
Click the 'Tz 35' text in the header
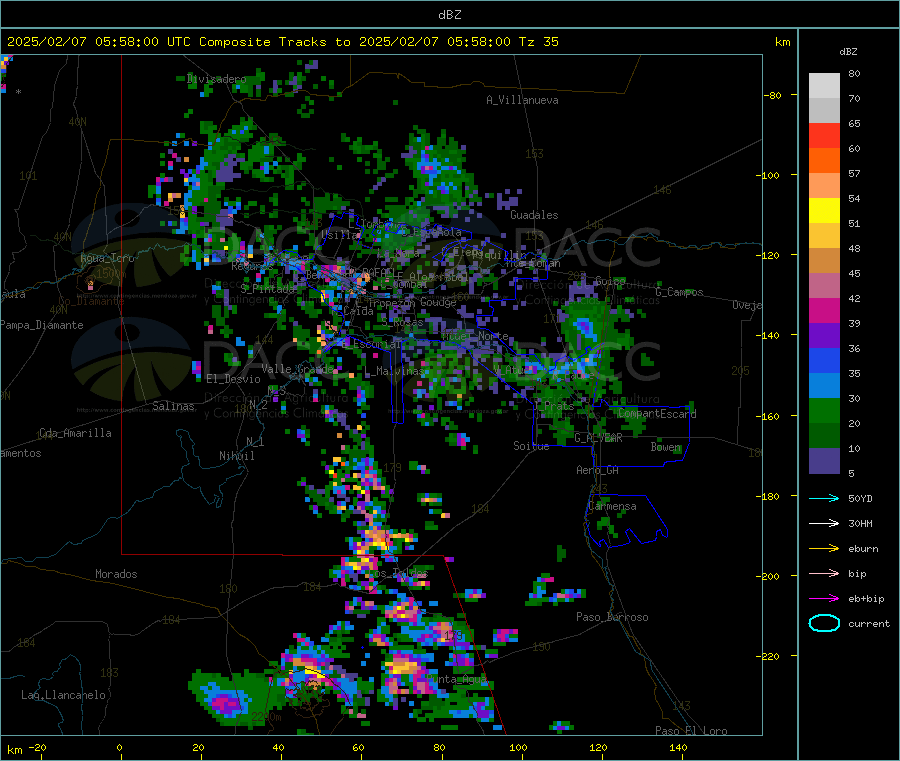[x=538, y=42]
